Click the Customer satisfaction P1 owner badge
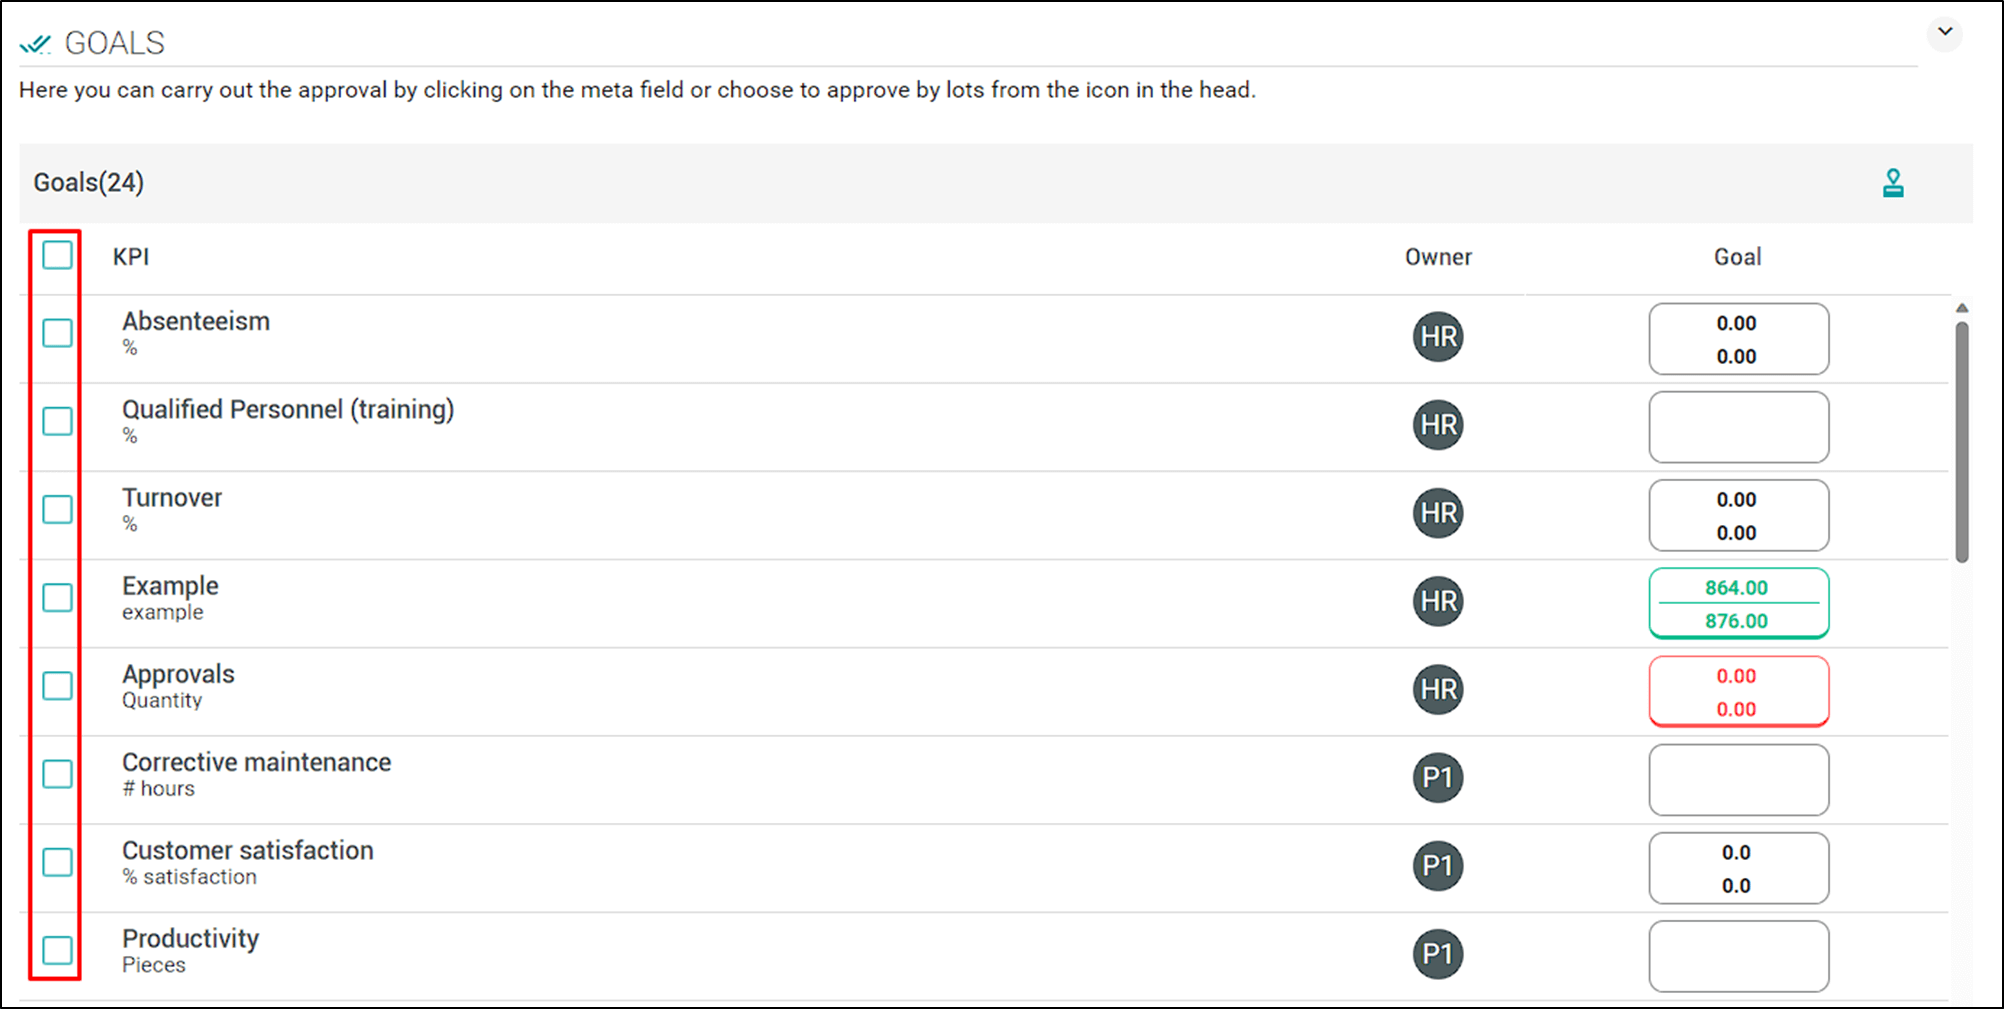2004x1009 pixels. click(1438, 866)
